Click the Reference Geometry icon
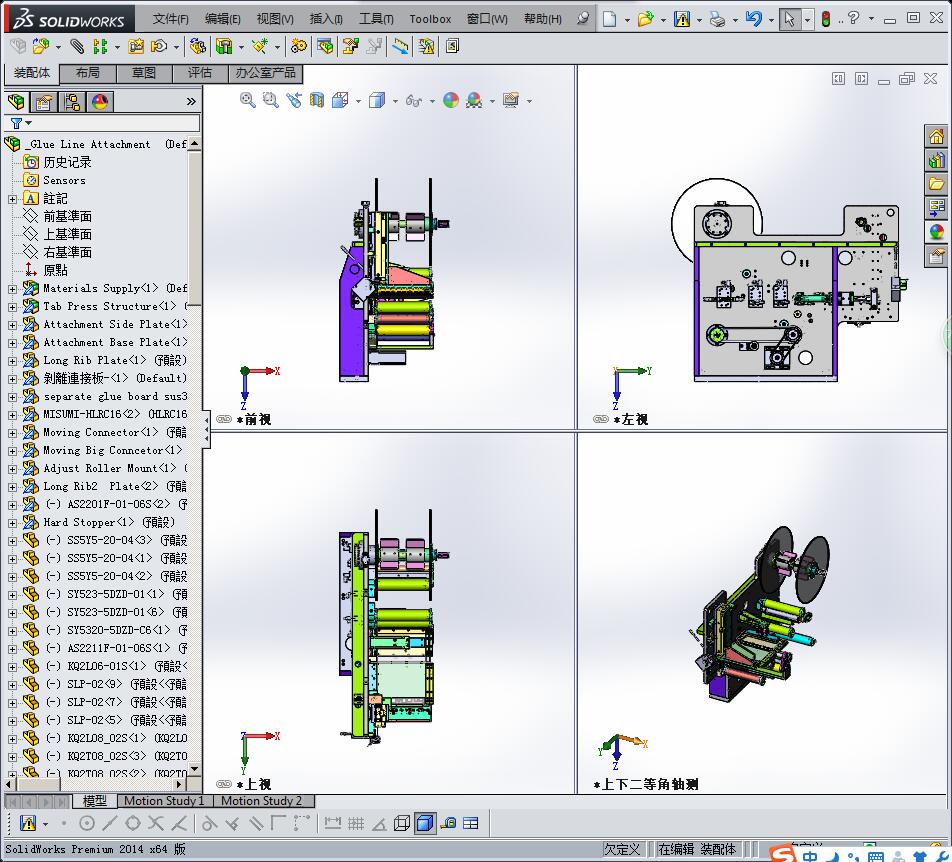 pos(260,46)
